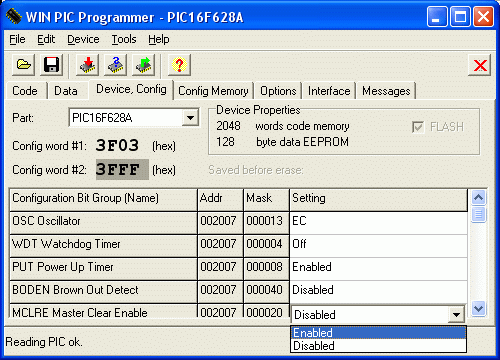The image size is (500, 360).
Task: Toggle the FLASH checkbox
Action: 418,127
